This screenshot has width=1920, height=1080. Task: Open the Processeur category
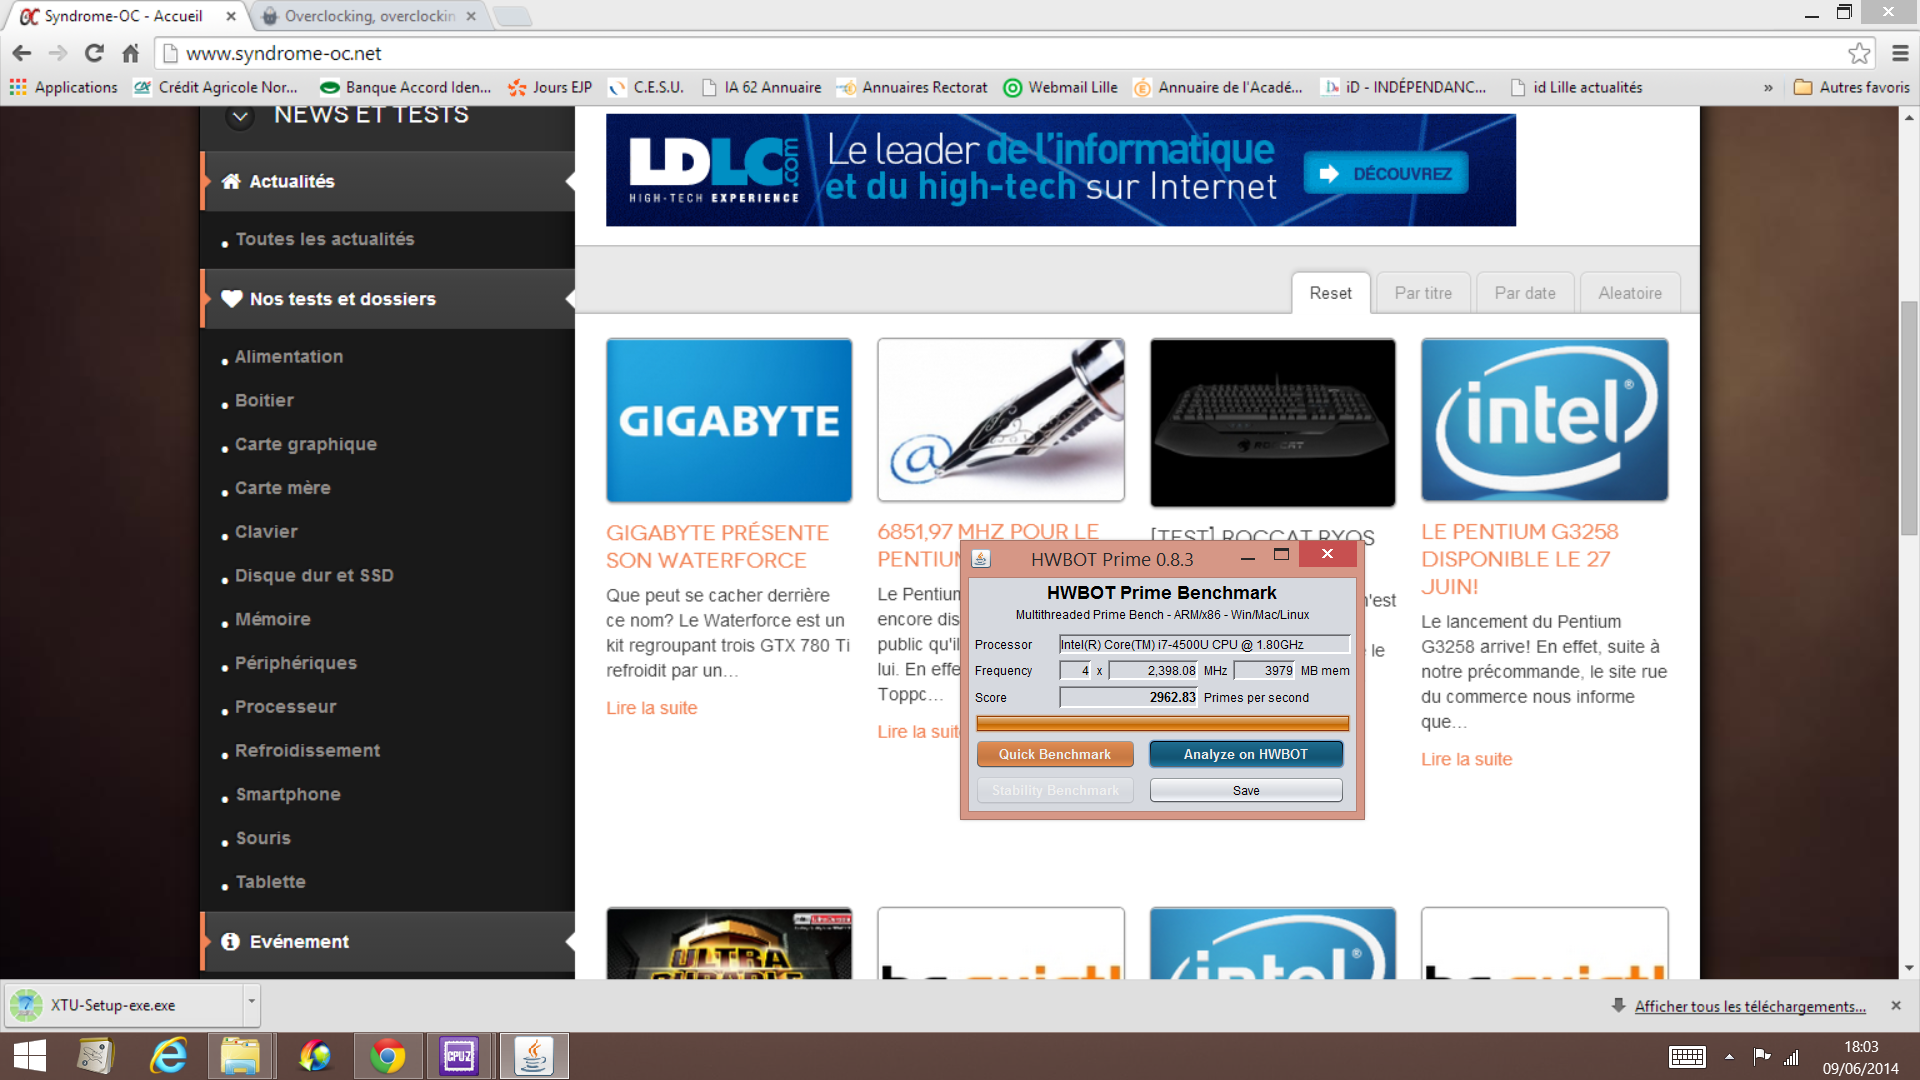[x=285, y=707]
